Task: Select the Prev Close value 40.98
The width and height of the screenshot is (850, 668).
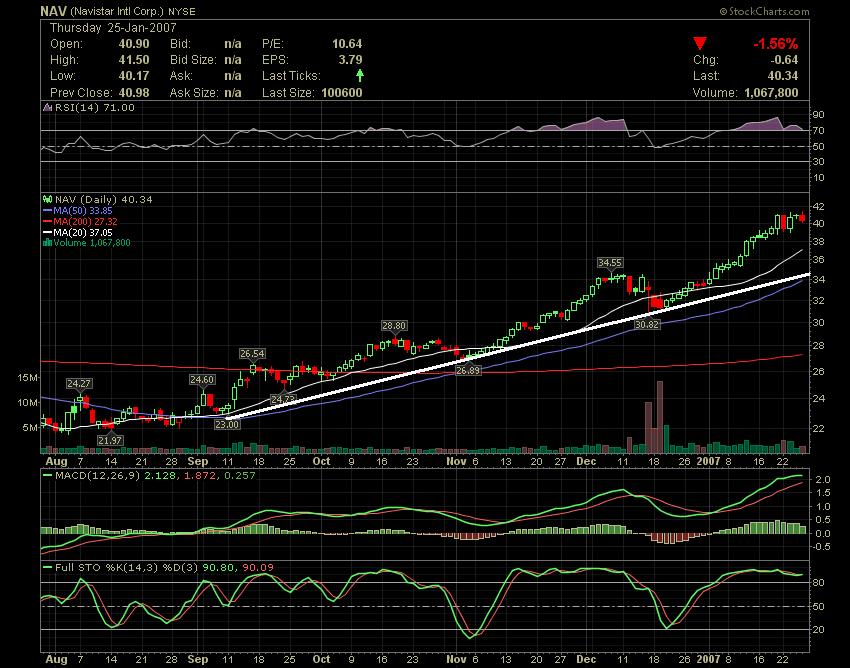Action: pos(134,93)
